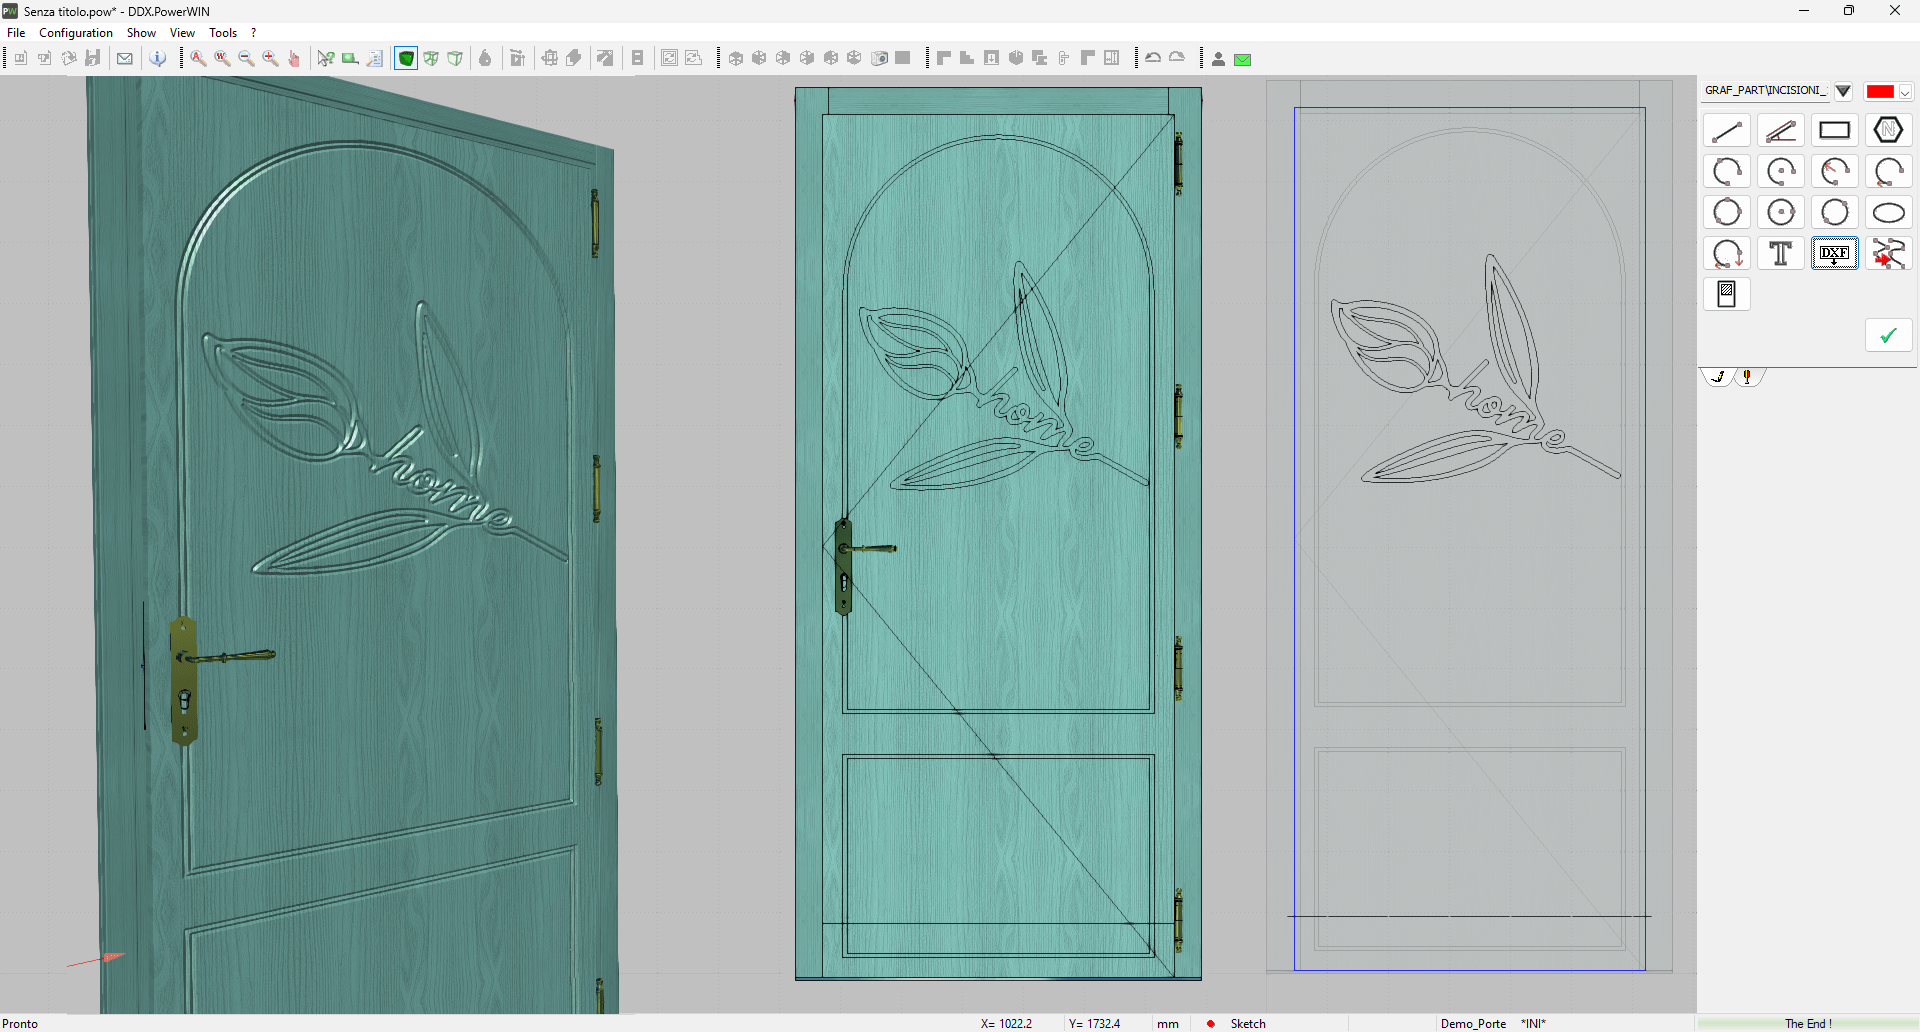
Task: Confirm with the green checkmark button
Action: 1888,336
